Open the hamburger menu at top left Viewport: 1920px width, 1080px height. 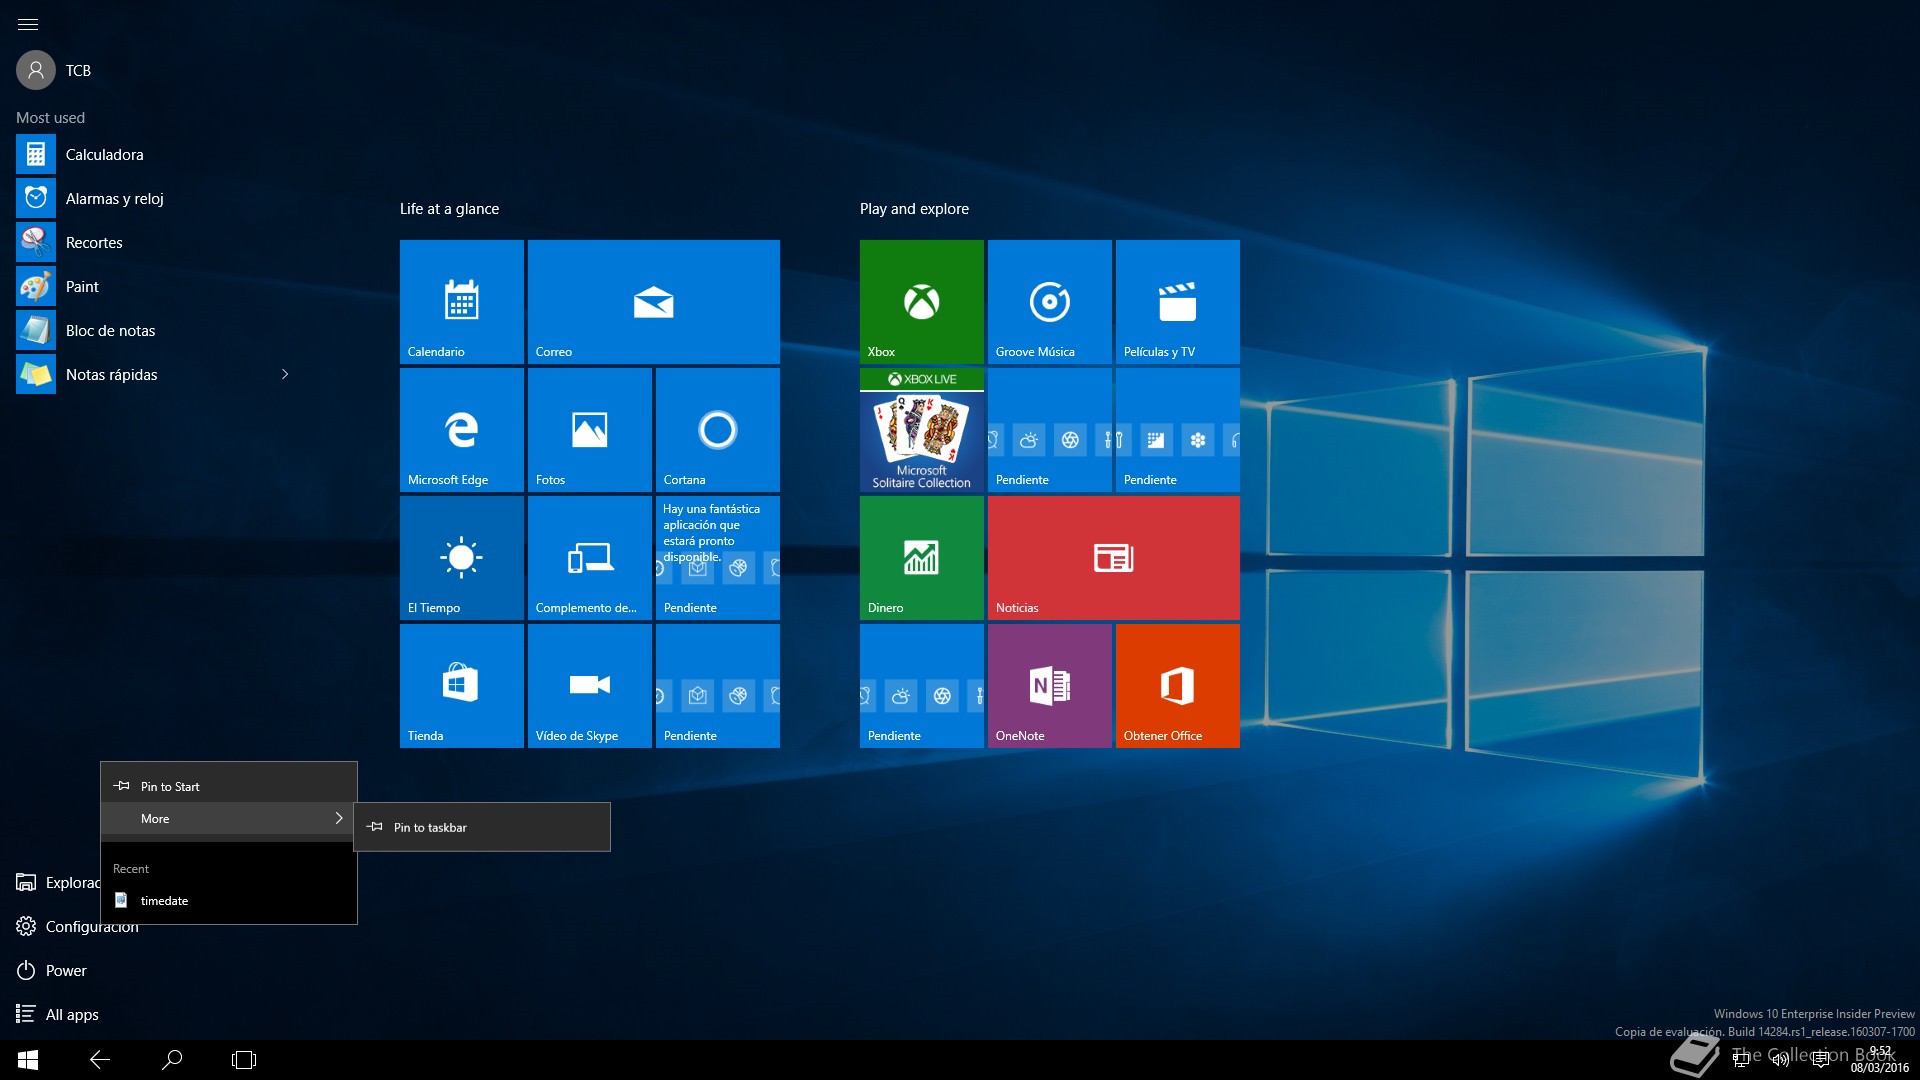(x=28, y=24)
